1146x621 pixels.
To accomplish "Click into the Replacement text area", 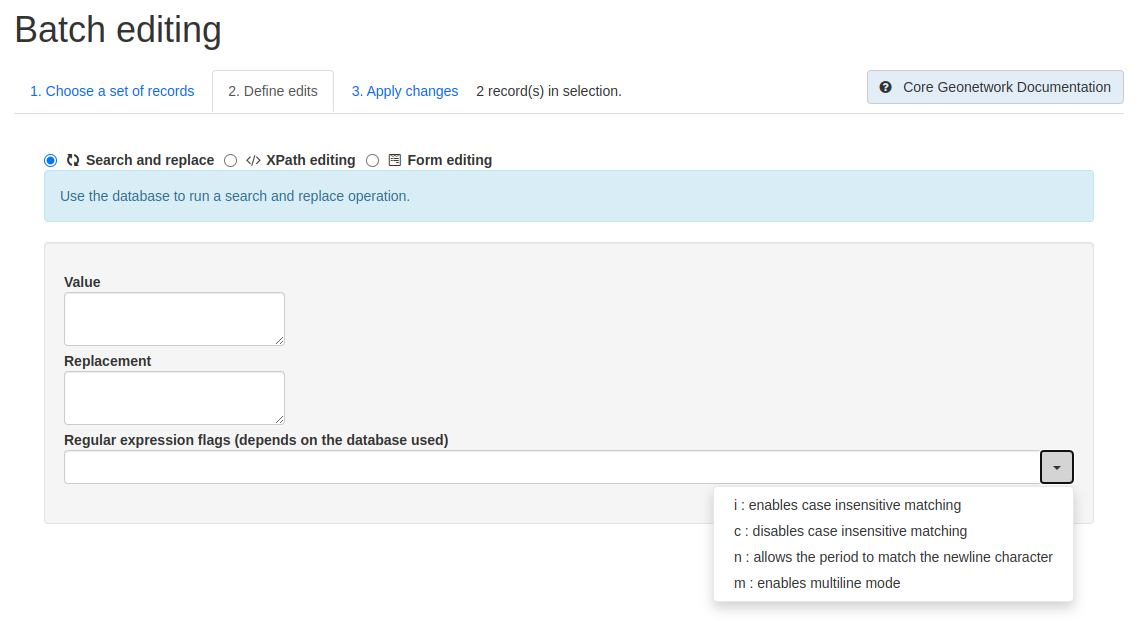I will click(174, 398).
